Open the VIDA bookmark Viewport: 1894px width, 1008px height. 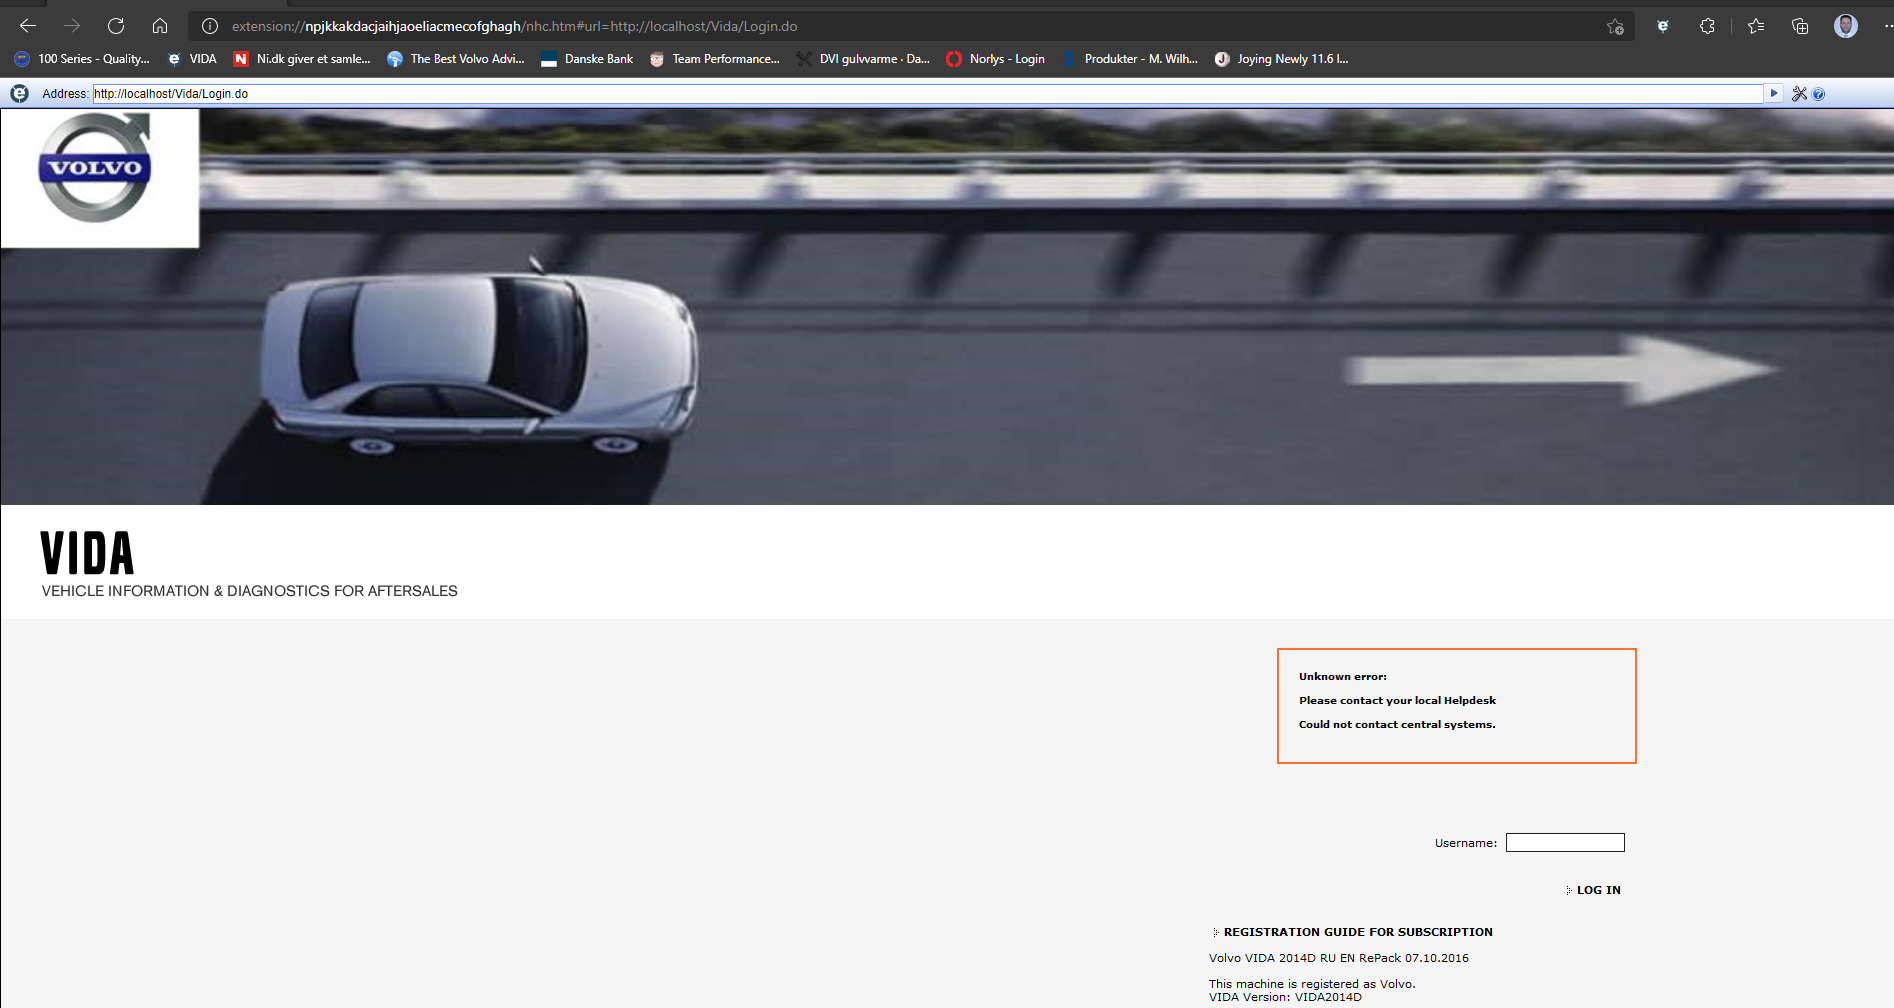point(192,59)
